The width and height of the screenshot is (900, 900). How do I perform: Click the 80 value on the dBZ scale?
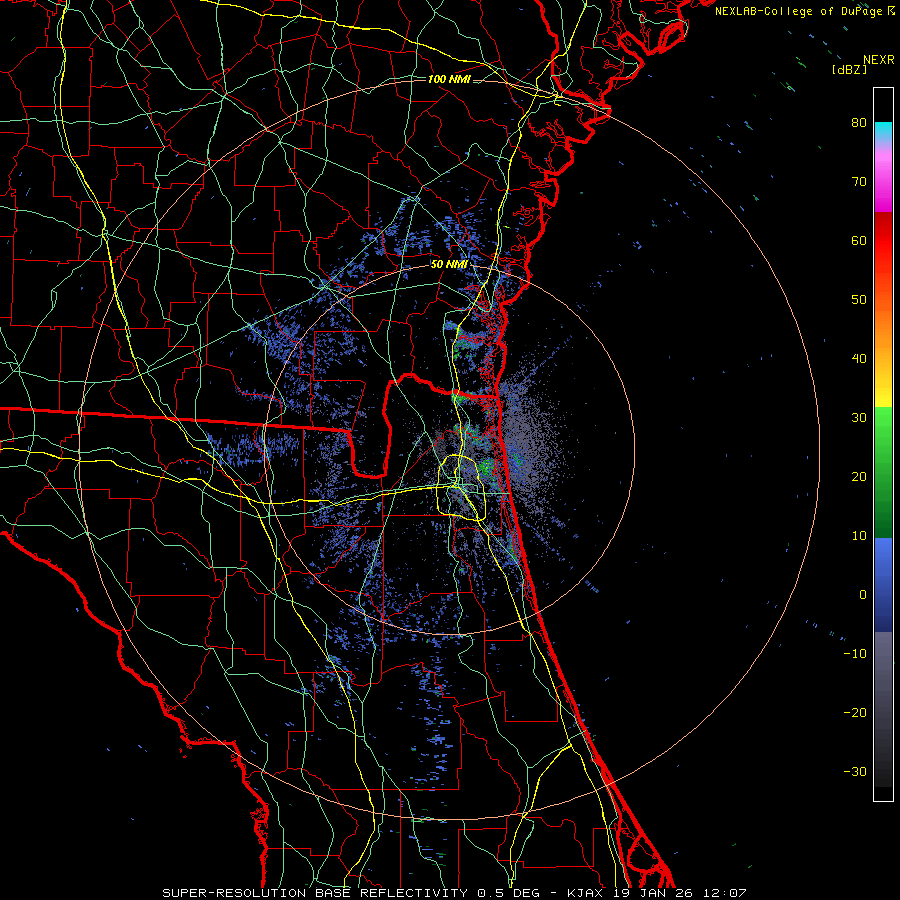click(x=859, y=122)
